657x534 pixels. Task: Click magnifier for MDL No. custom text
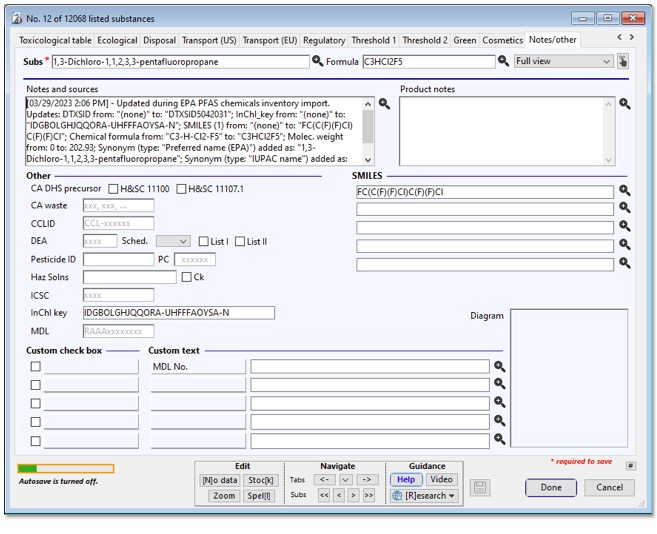pyautogui.click(x=499, y=366)
